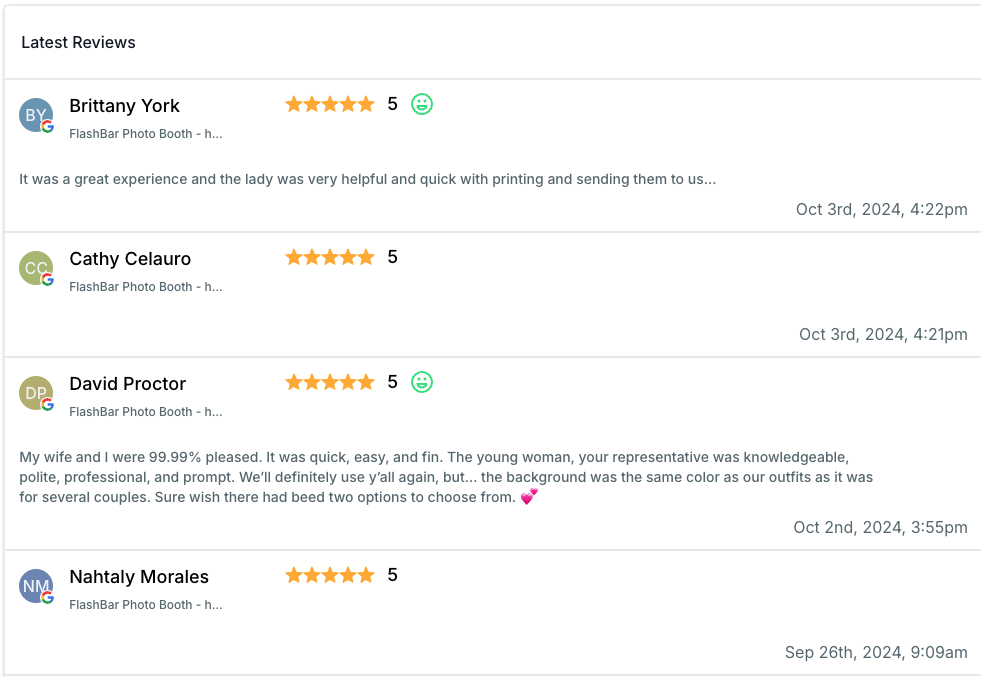The image size is (981, 677).
Task: Open reviewer name Brittany York
Action: [125, 106]
